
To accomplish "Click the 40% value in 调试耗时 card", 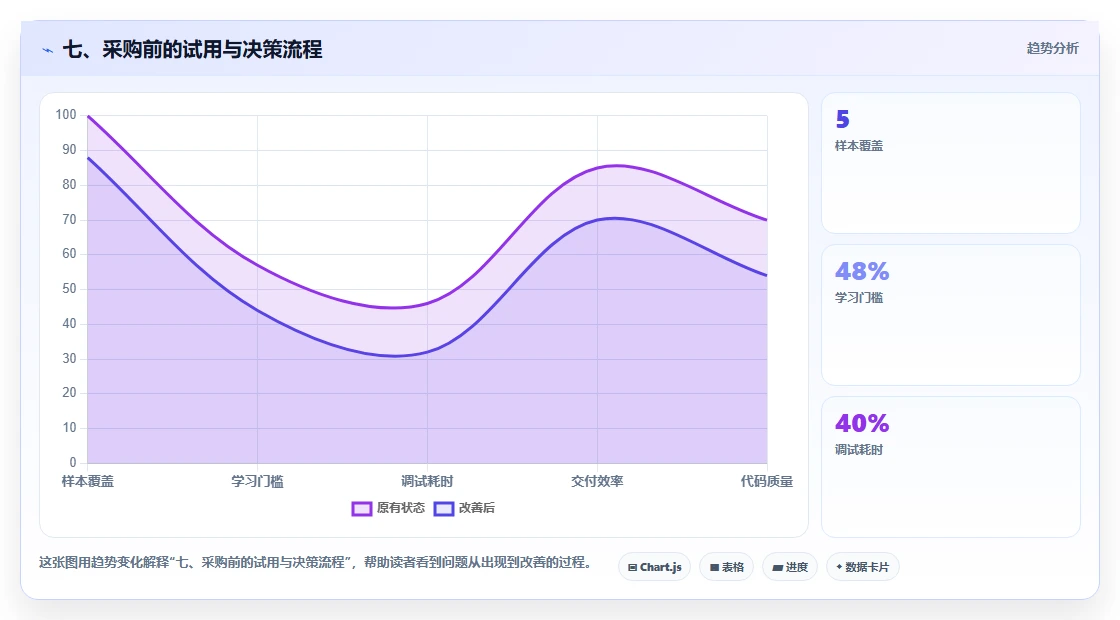I will point(862,424).
